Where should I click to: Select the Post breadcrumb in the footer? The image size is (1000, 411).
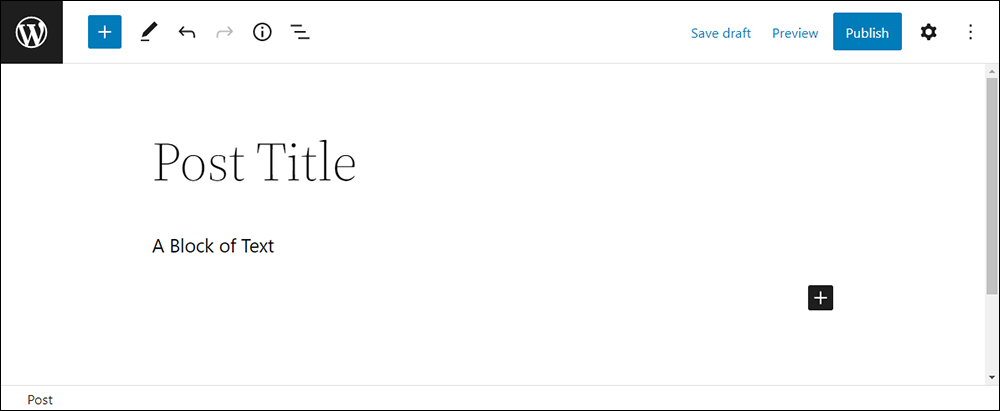(x=40, y=400)
